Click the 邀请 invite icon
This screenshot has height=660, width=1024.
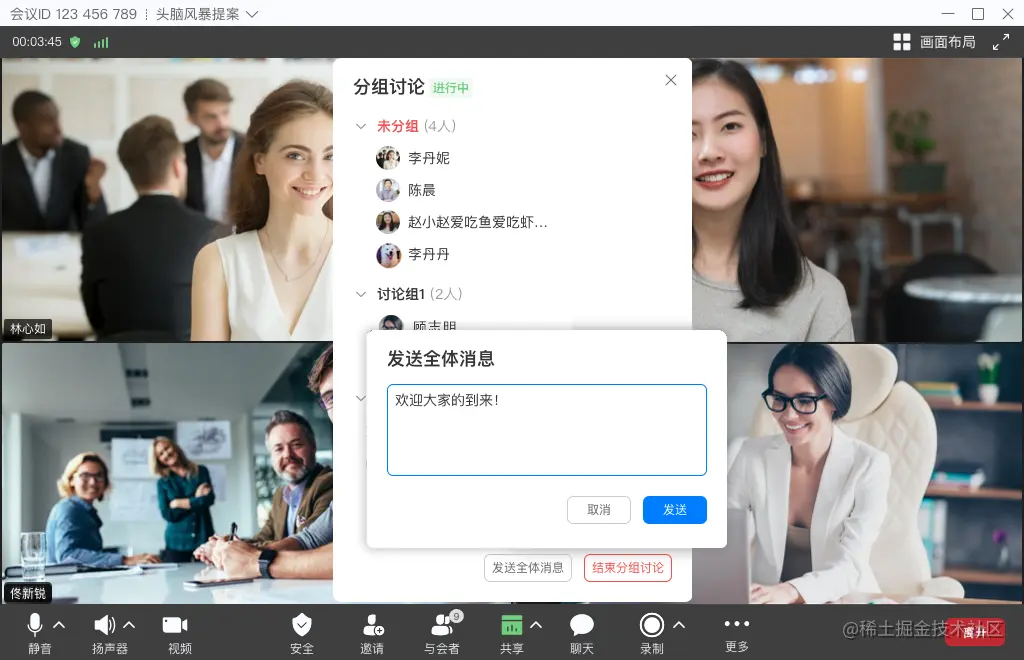372,625
